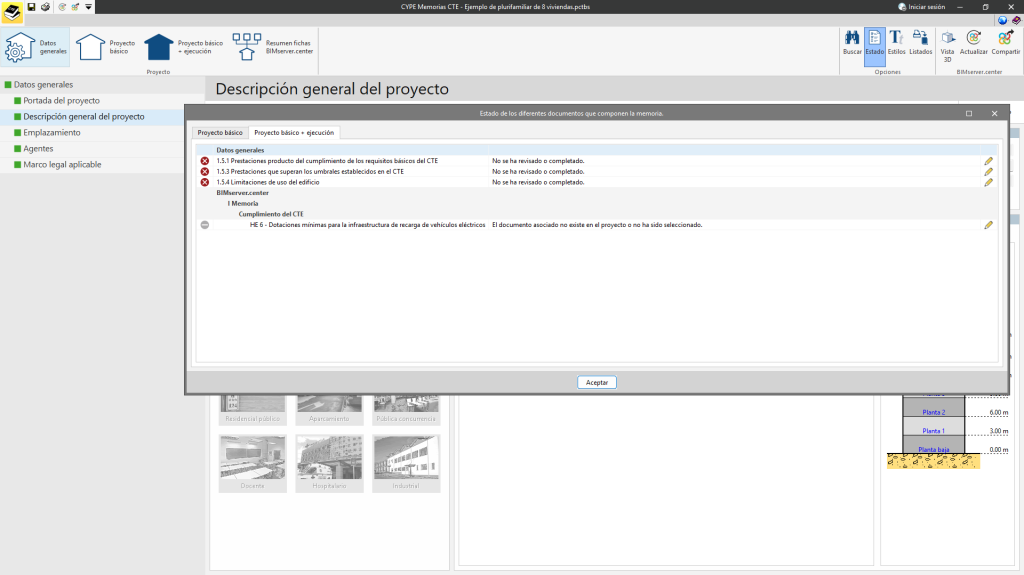Image resolution: width=1024 pixels, height=575 pixels.
Task: Edit row 1.5.1 with the pencil icon
Action: click(988, 161)
